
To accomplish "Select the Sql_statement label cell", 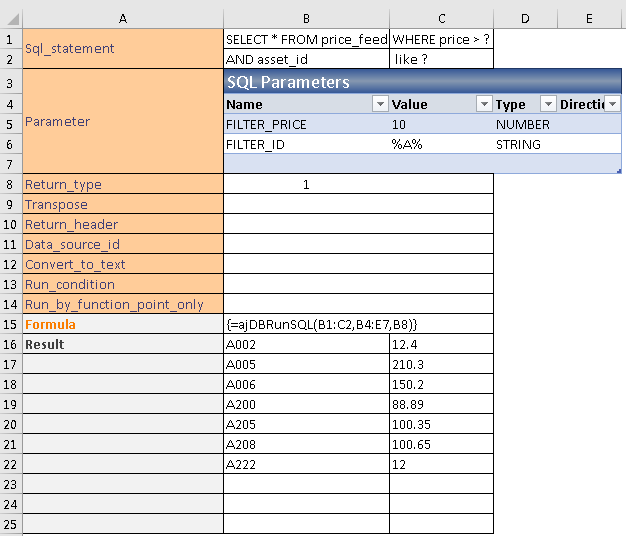I will [x=123, y=48].
